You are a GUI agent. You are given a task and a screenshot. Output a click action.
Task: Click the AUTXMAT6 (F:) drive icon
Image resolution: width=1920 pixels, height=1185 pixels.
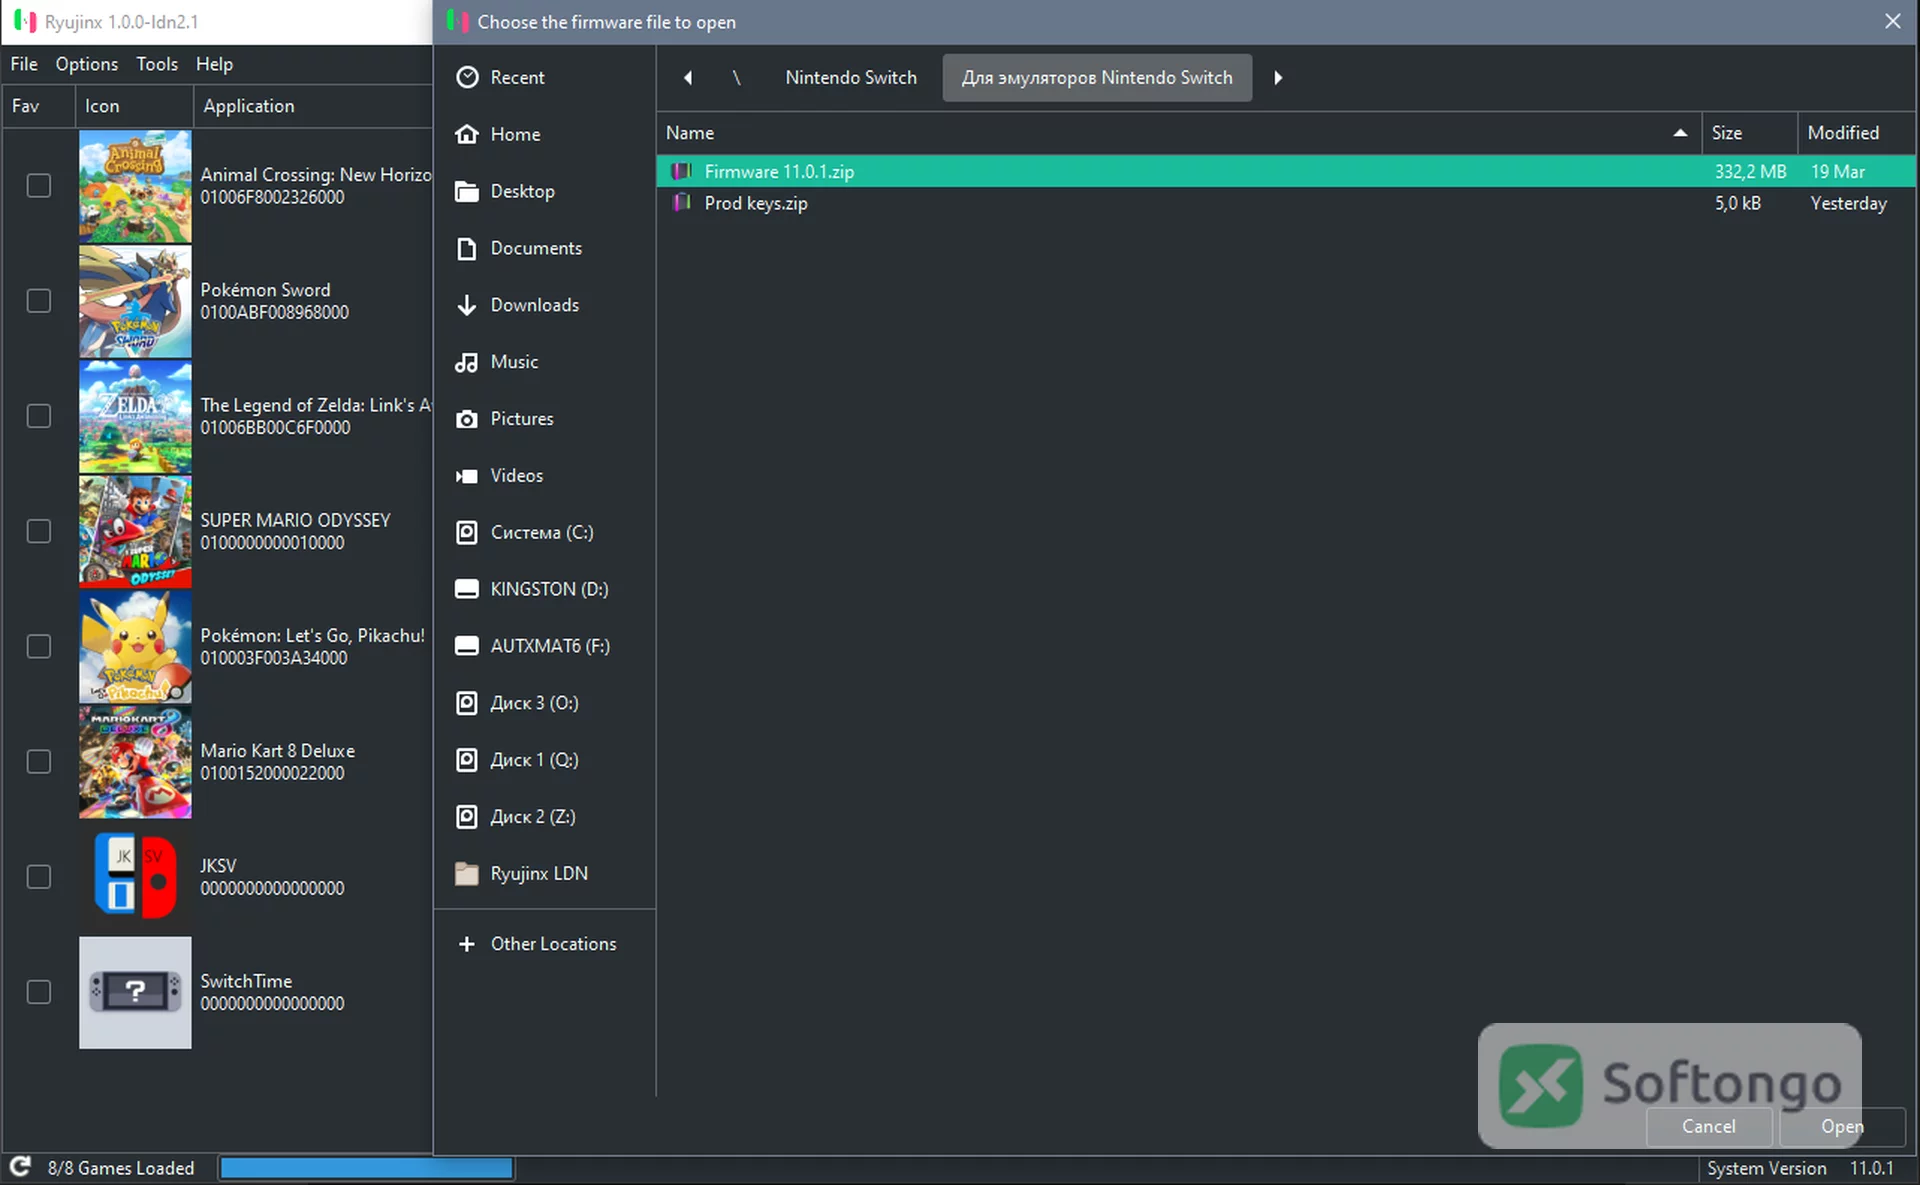tap(467, 646)
